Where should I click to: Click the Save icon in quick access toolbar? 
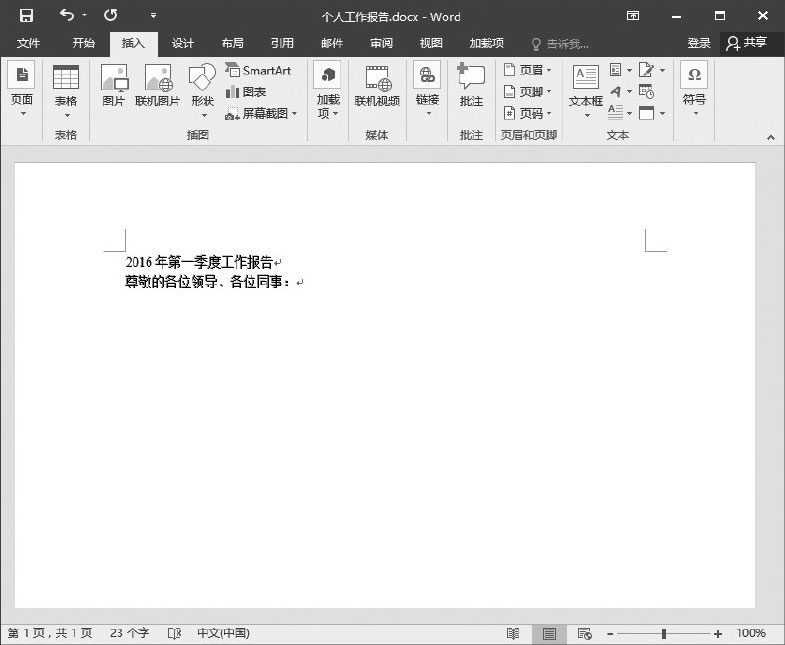pos(26,16)
